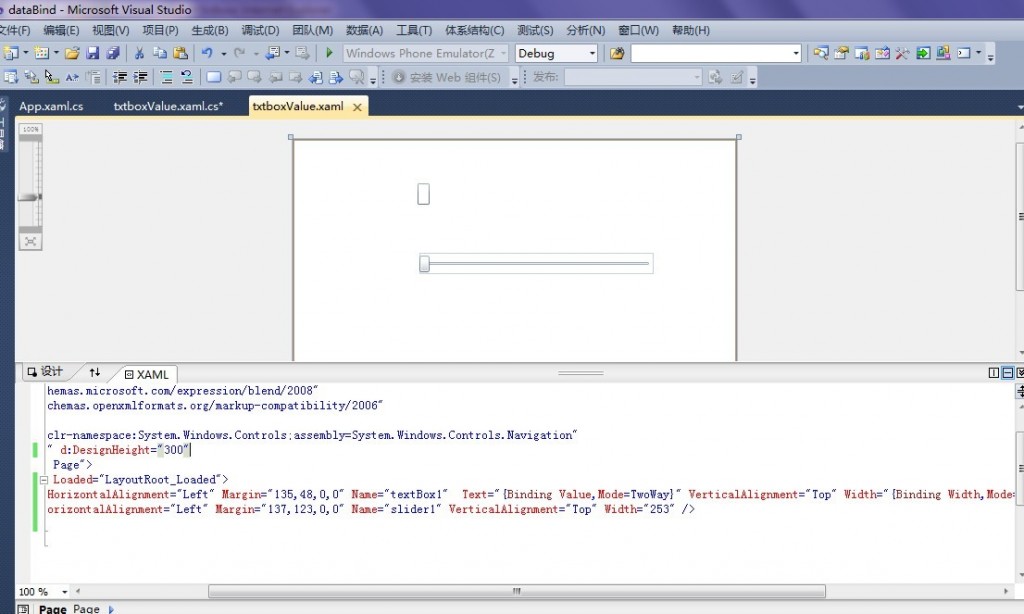Screen dimensions: 1024x614
Task: Click the Cut scissors icon
Action: [x=140, y=53]
